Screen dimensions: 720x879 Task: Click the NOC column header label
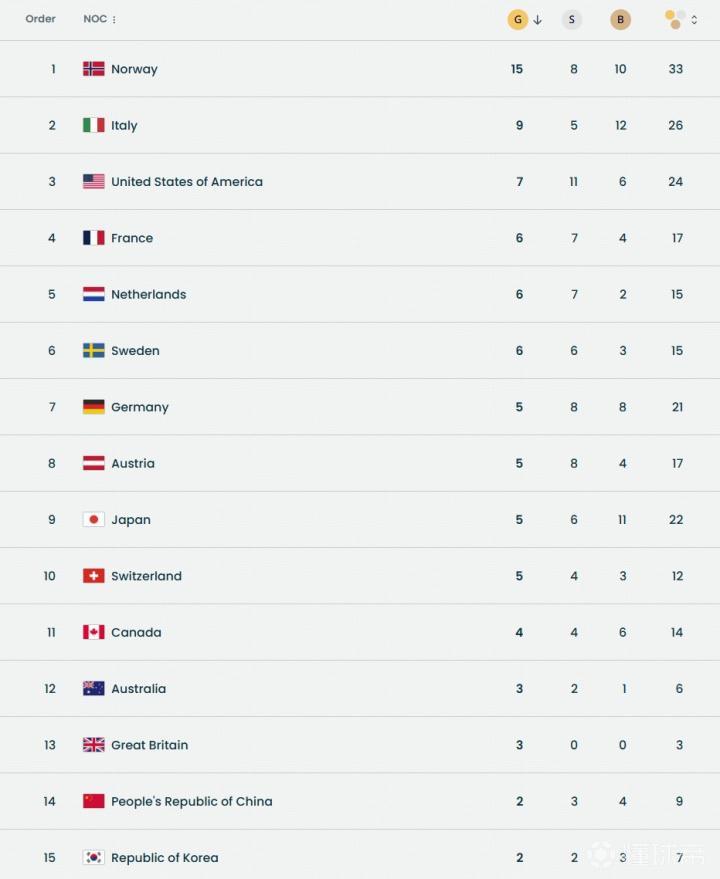pos(95,19)
